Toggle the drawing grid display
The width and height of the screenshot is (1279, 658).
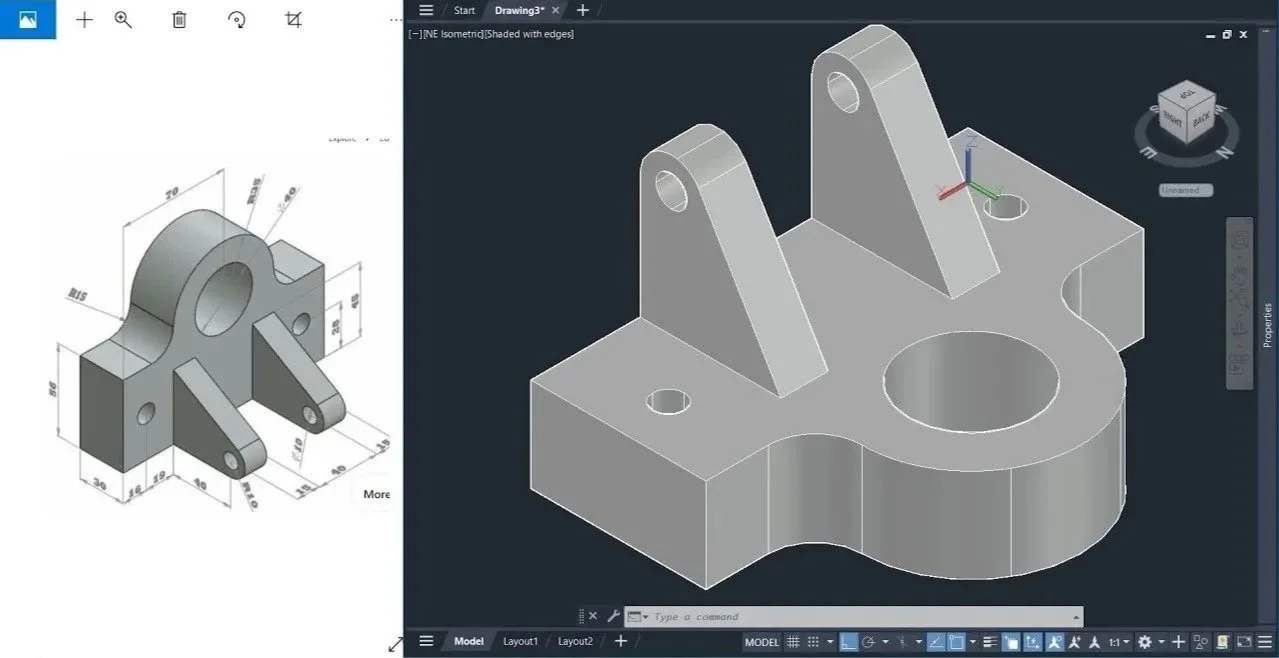click(793, 642)
